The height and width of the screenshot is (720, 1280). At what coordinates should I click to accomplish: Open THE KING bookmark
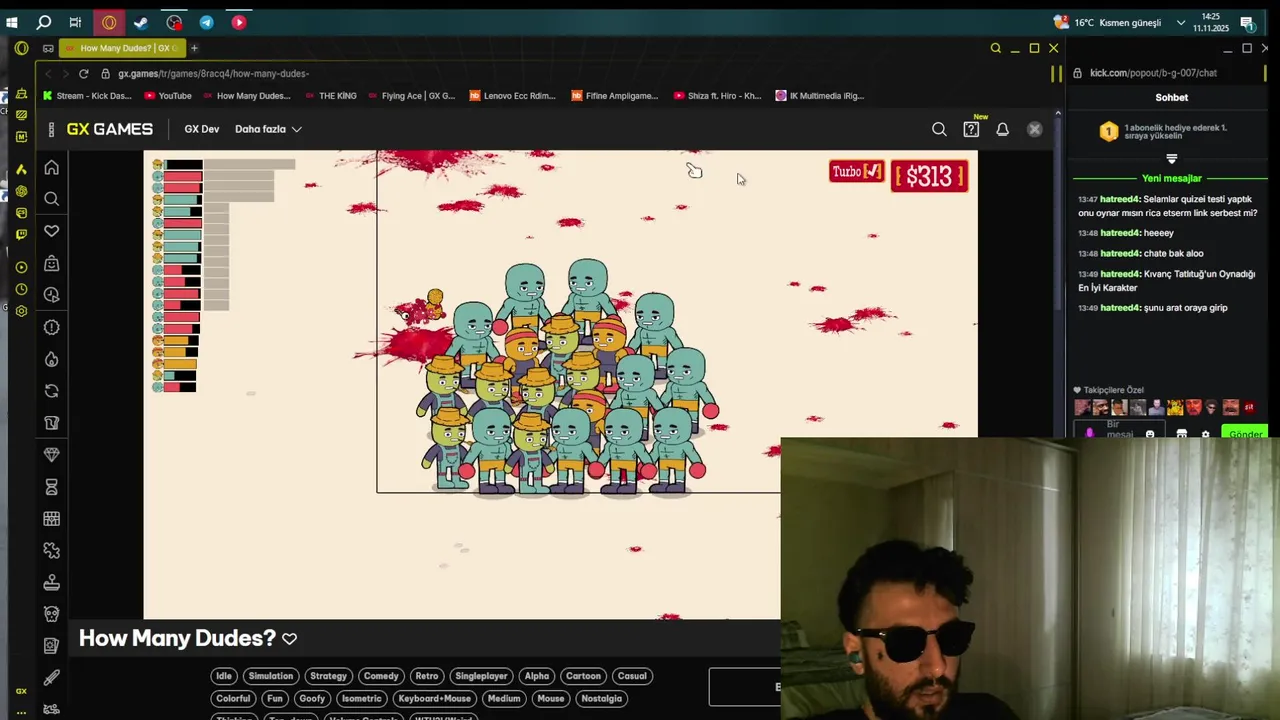point(329,96)
